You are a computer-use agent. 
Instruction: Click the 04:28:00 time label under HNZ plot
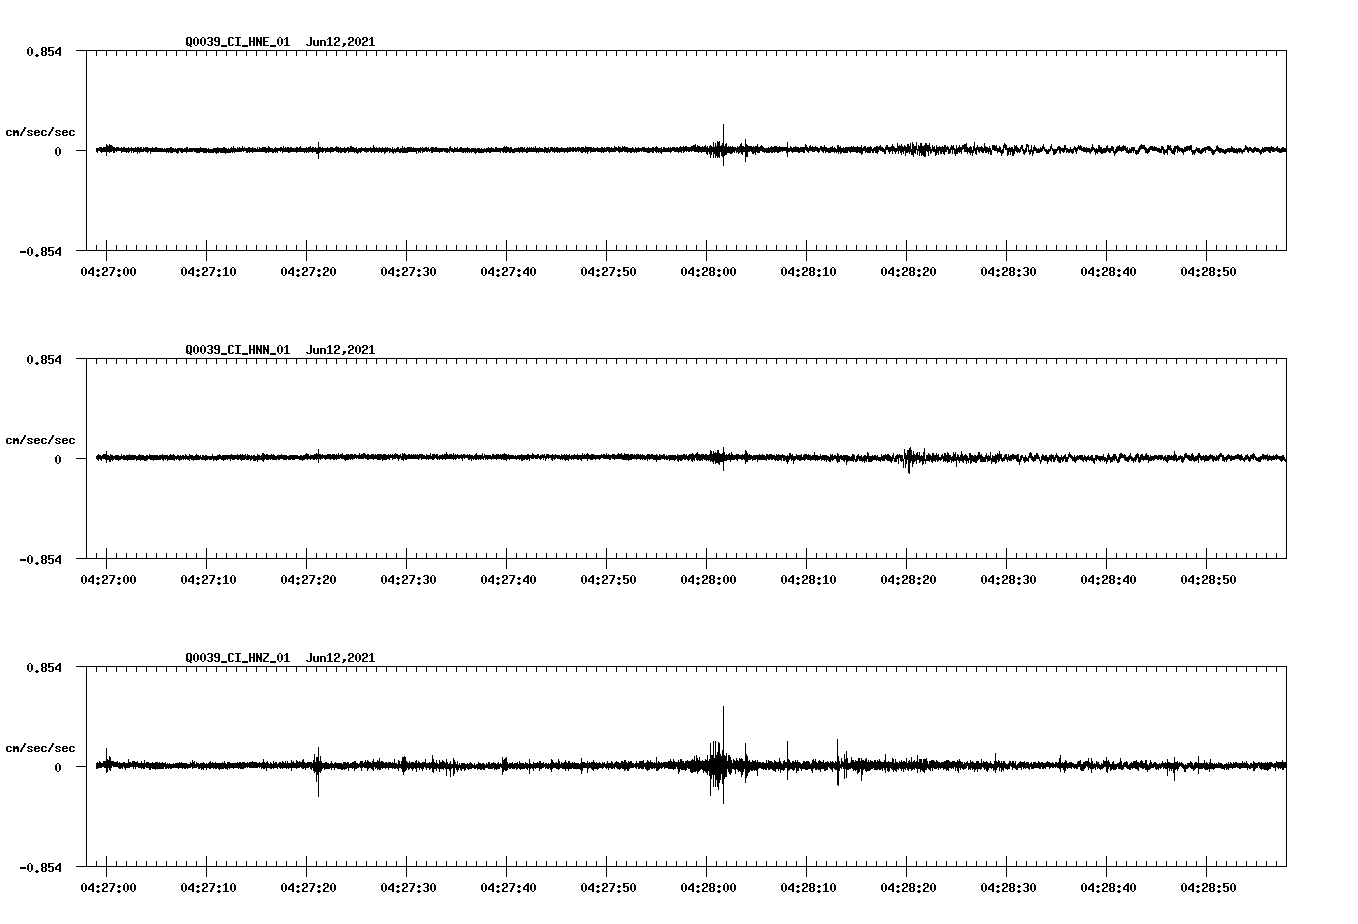[x=708, y=888]
